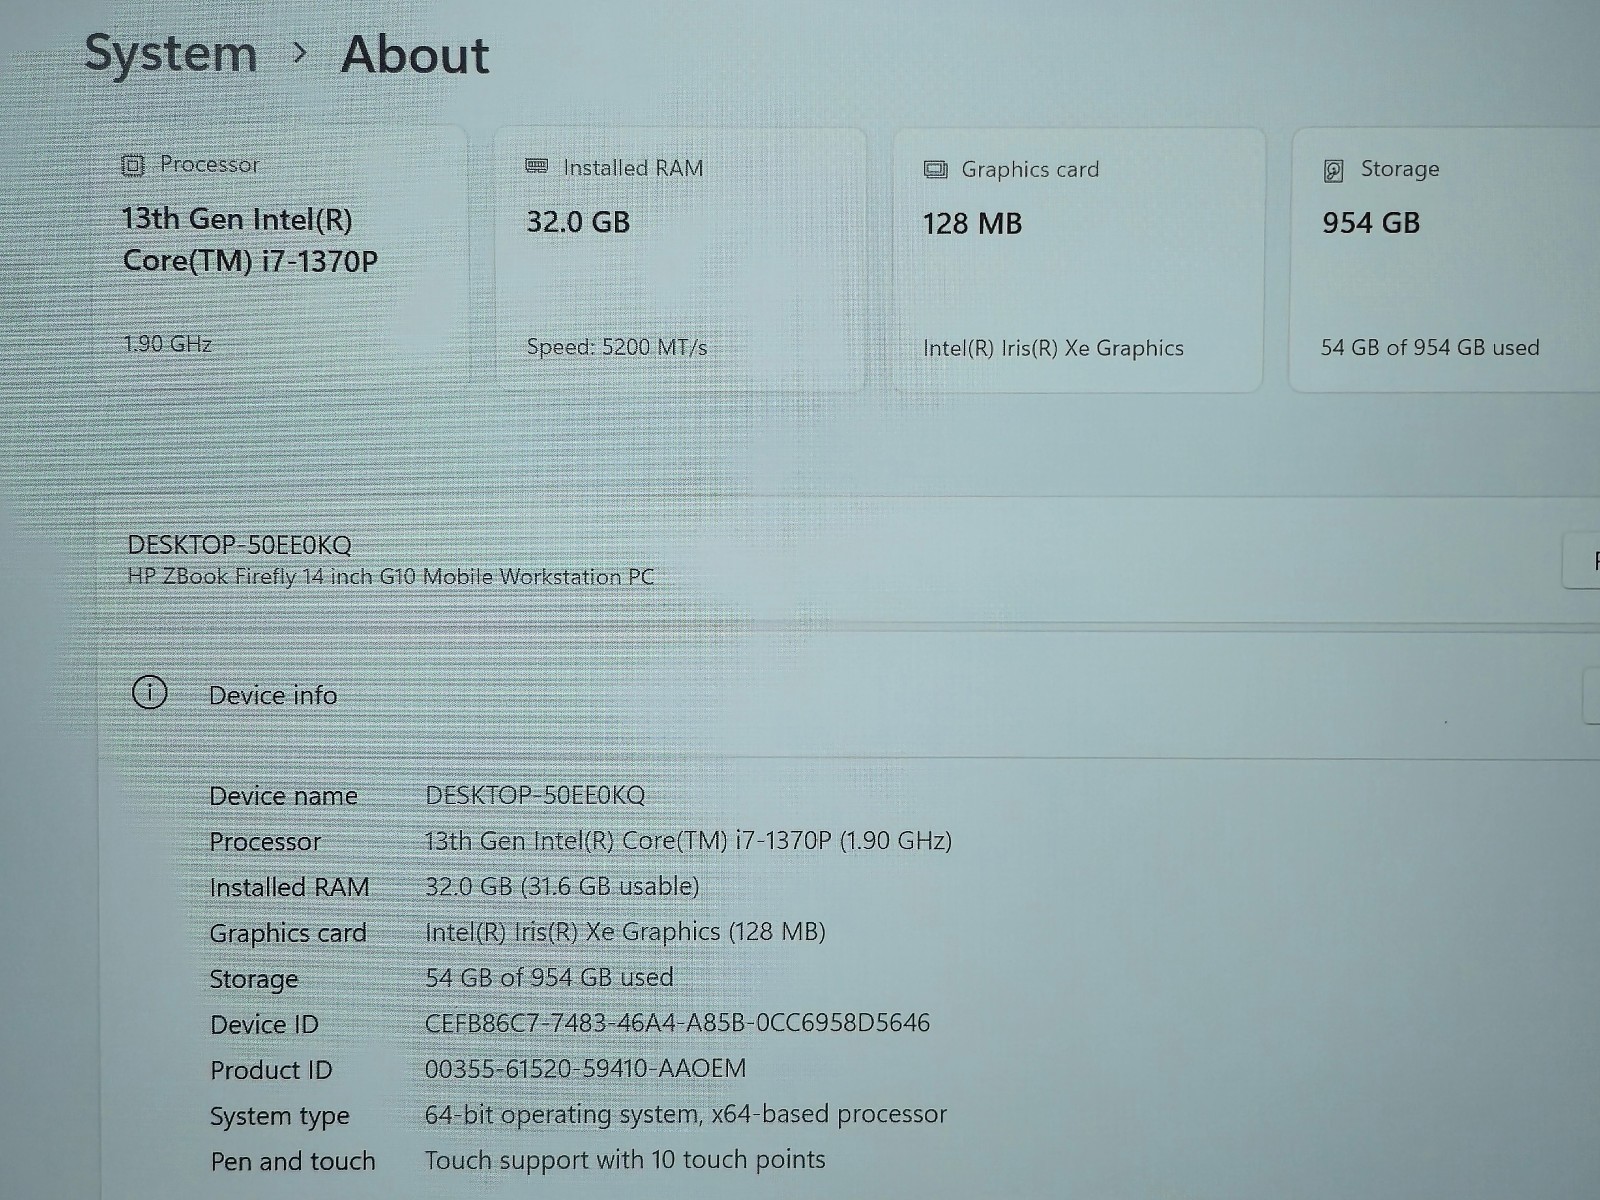Open the Graphics card summary card

1078,260
